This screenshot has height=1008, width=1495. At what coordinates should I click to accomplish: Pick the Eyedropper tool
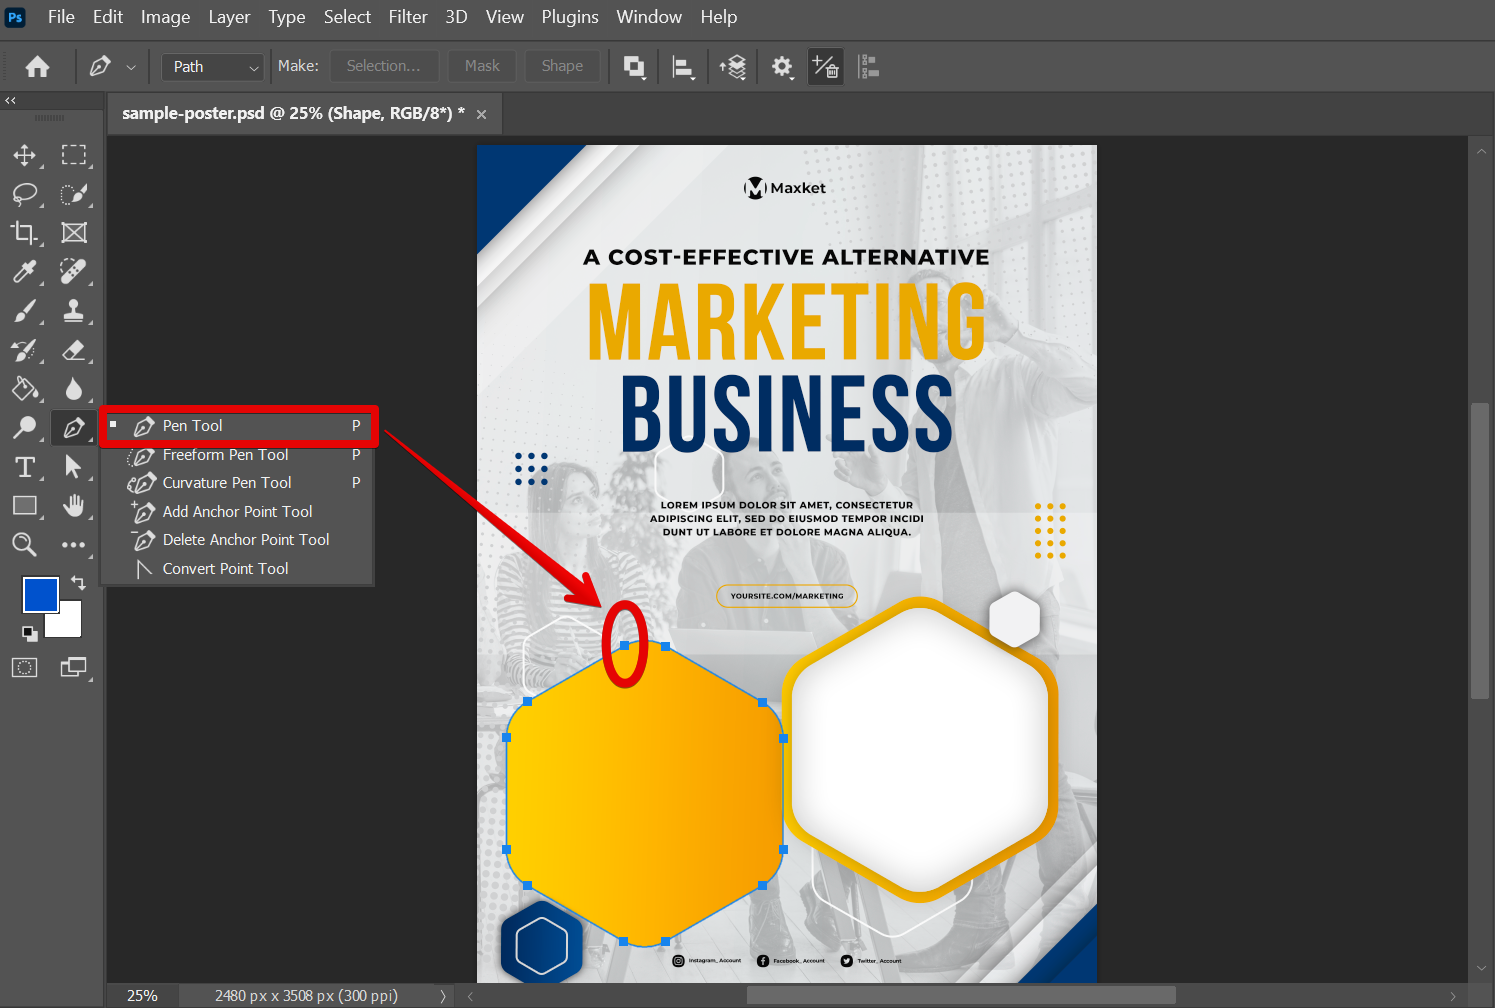click(24, 272)
